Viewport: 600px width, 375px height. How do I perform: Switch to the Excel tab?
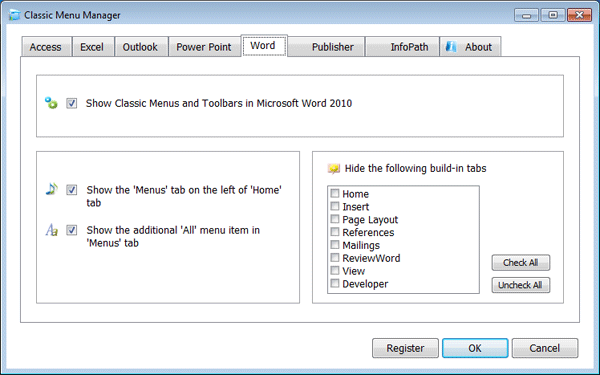point(93,47)
